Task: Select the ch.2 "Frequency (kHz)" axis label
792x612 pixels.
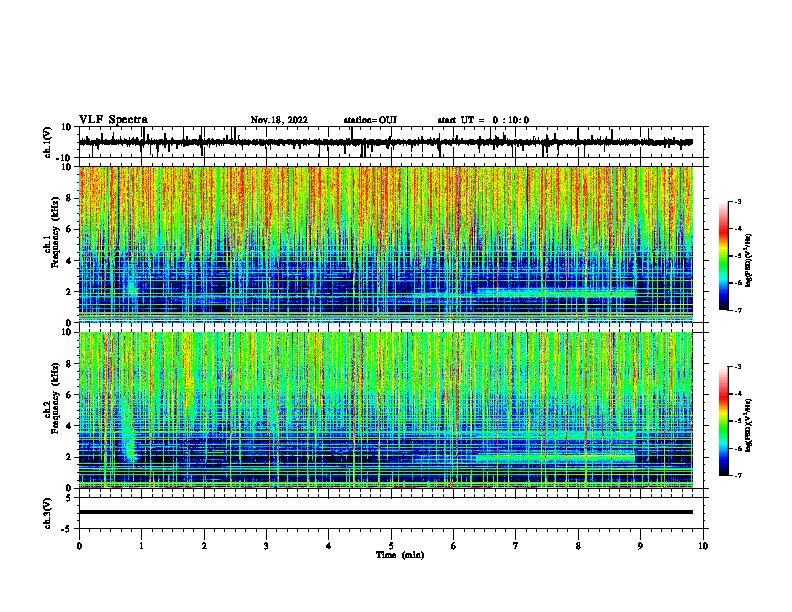Action: (x=55, y=398)
